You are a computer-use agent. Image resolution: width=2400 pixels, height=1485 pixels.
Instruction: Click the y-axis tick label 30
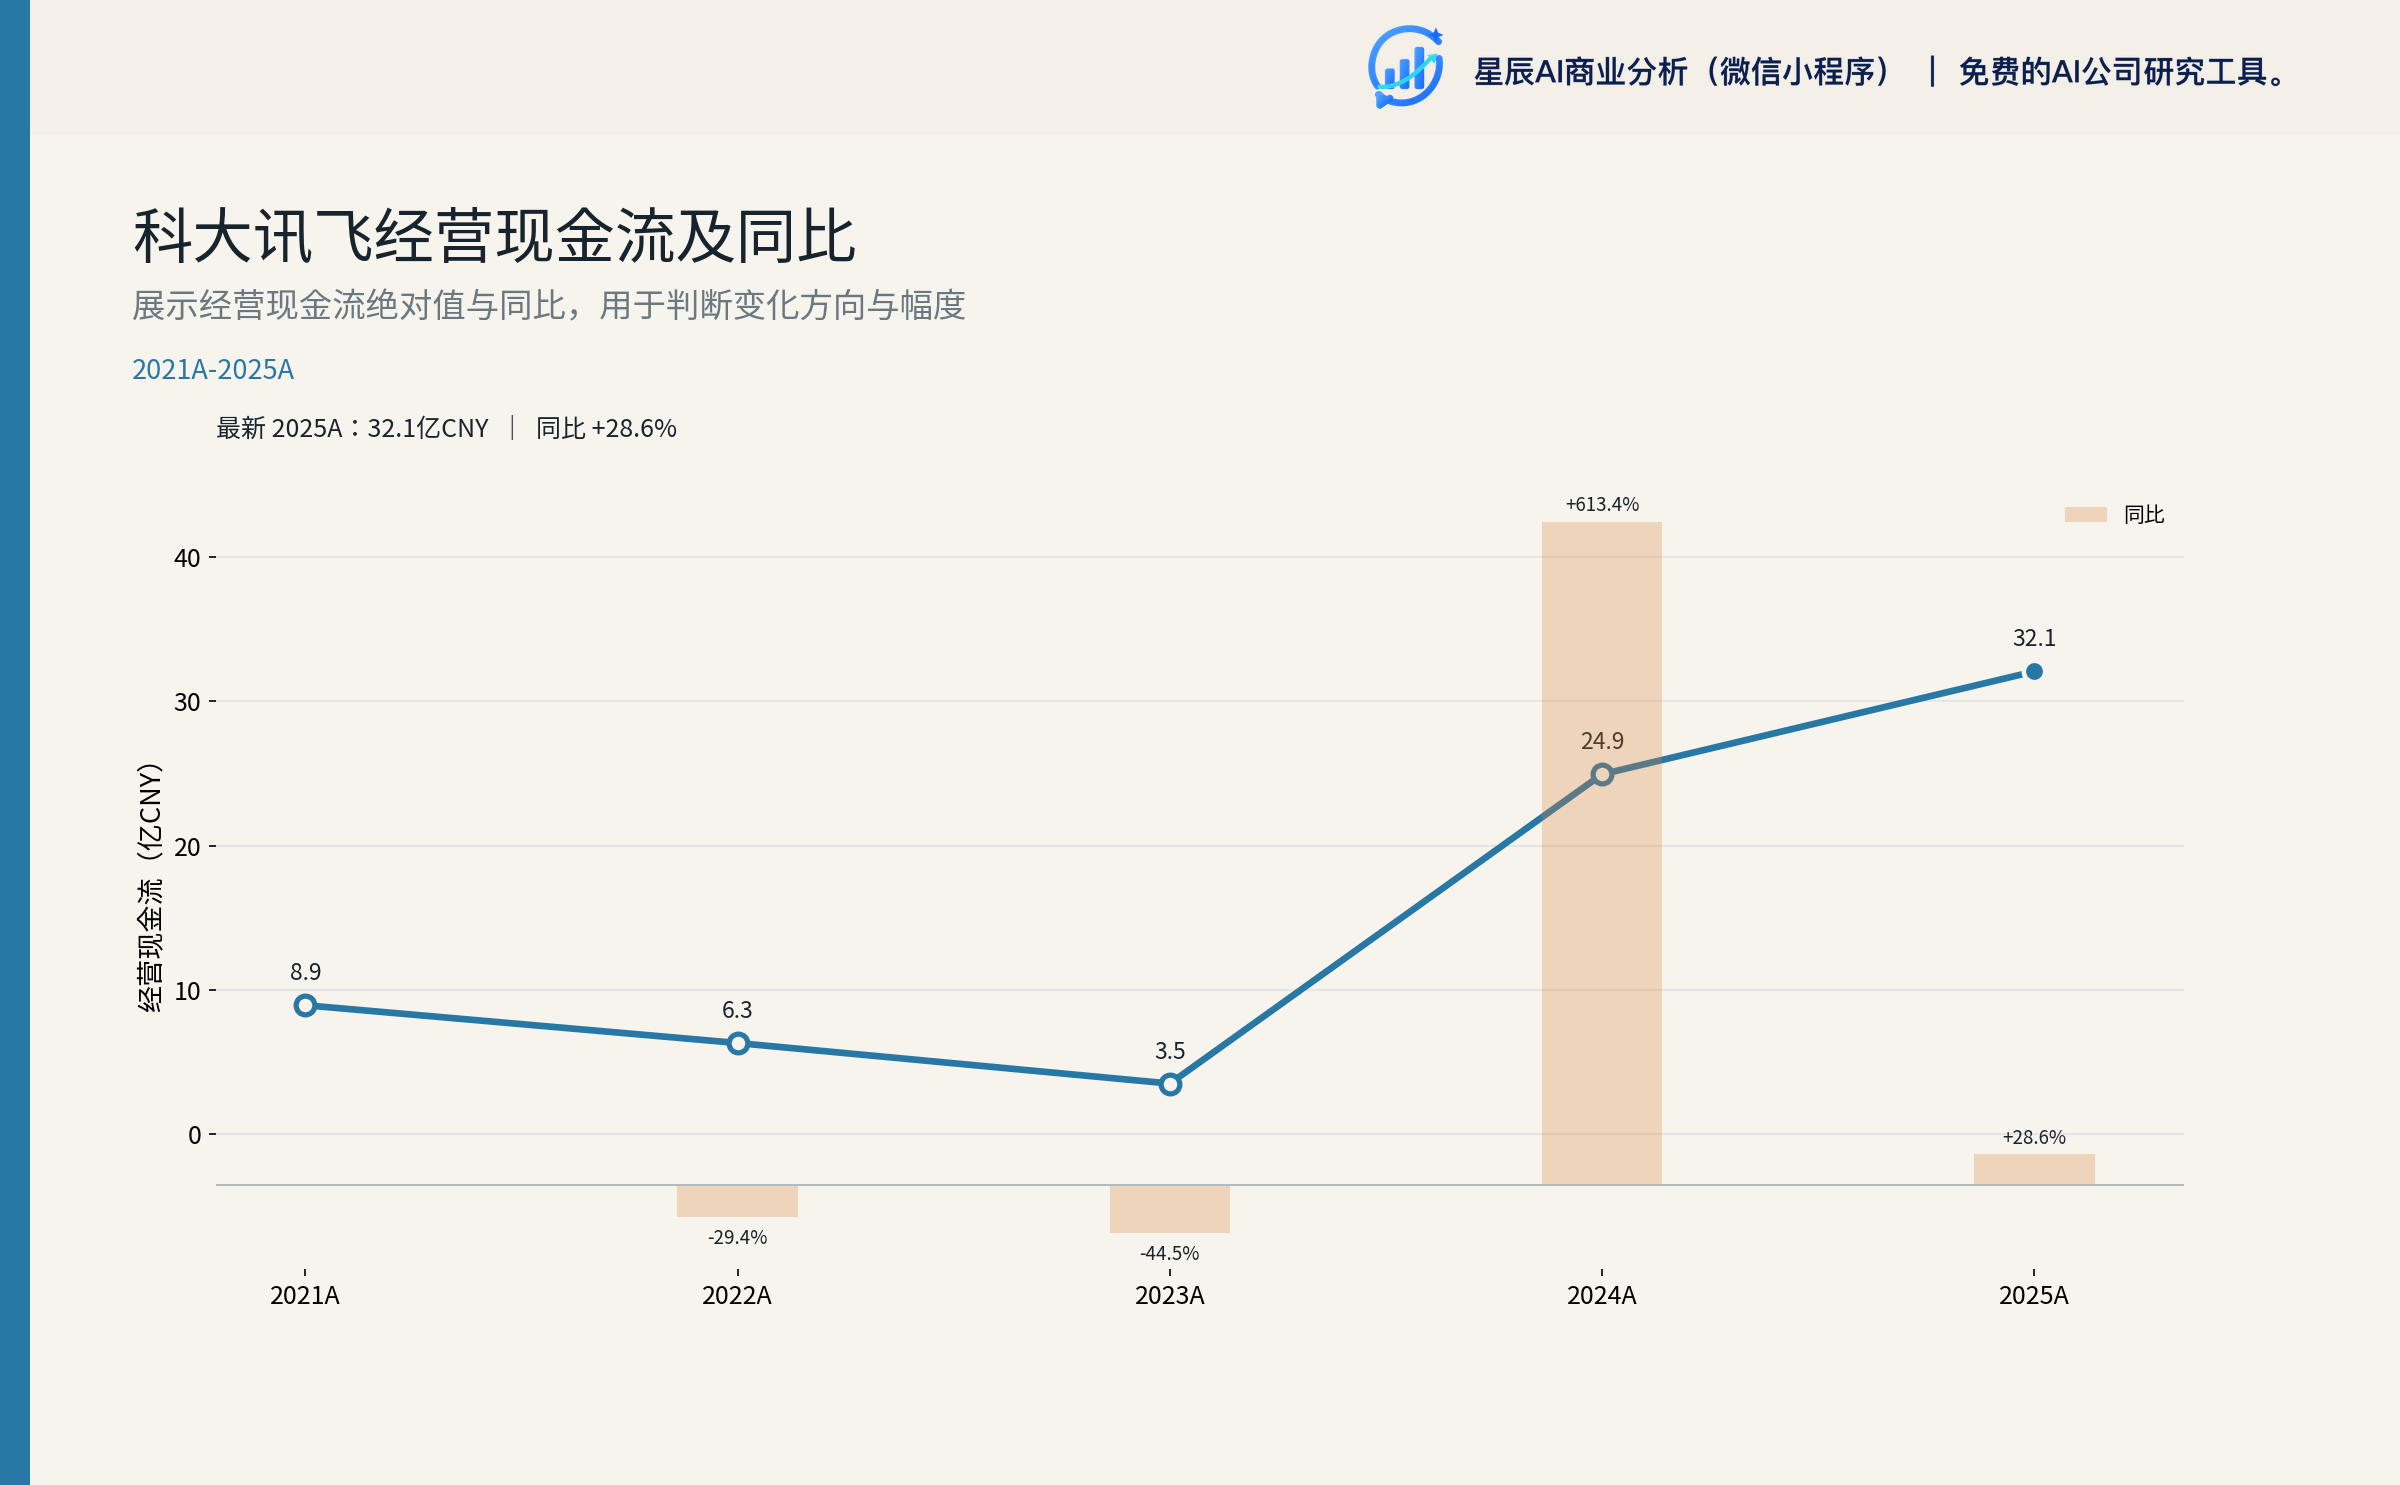(187, 702)
